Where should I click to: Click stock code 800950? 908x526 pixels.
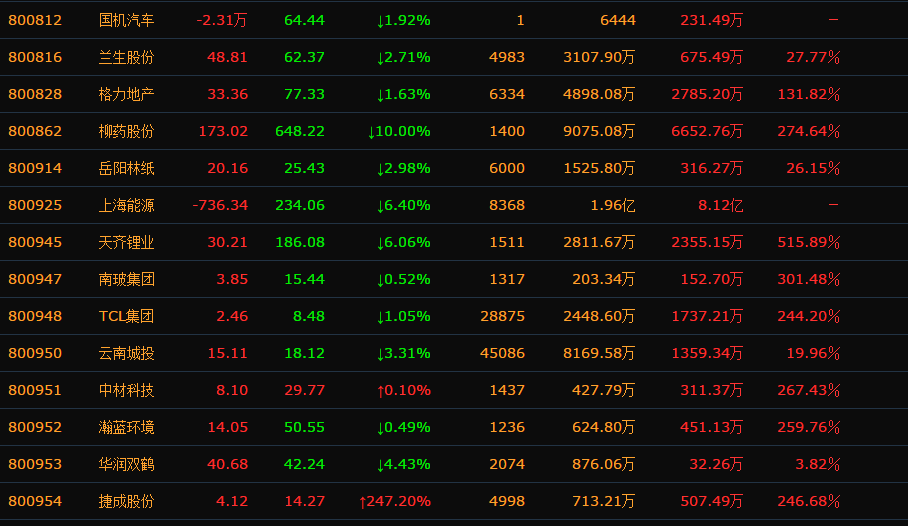(35, 353)
